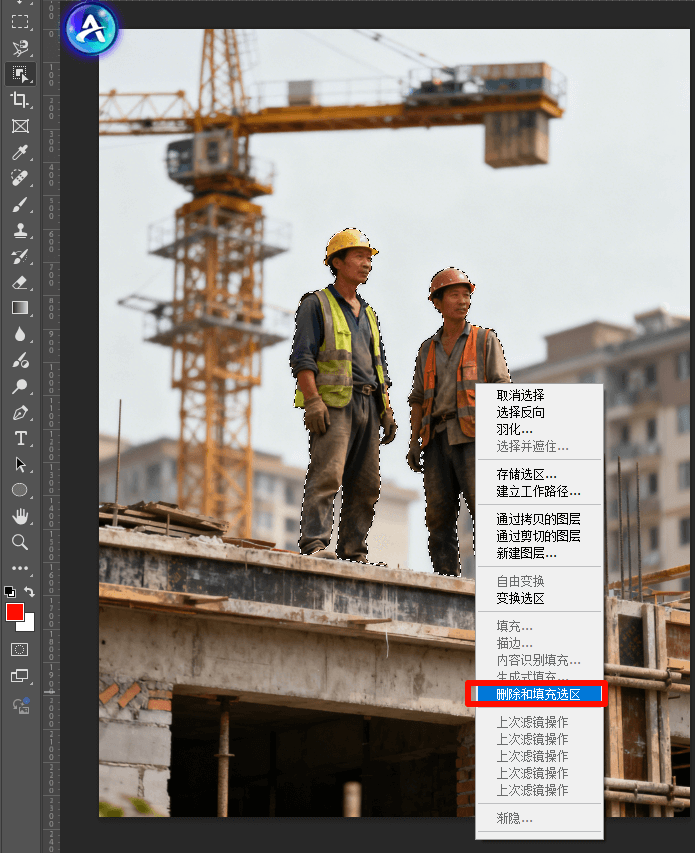Image resolution: width=695 pixels, height=853 pixels.
Task: Select the Spot Healing Brush tool
Action: click(19, 178)
